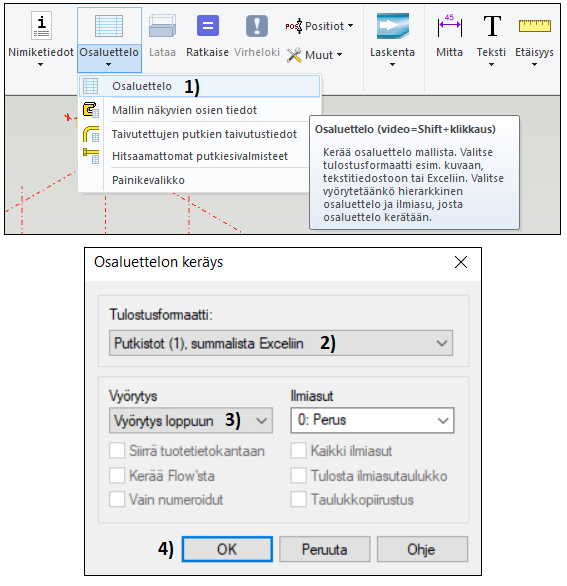Click the Virheloki exclamation icon
This screenshot has height=586, width=567.
coord(257,26)
